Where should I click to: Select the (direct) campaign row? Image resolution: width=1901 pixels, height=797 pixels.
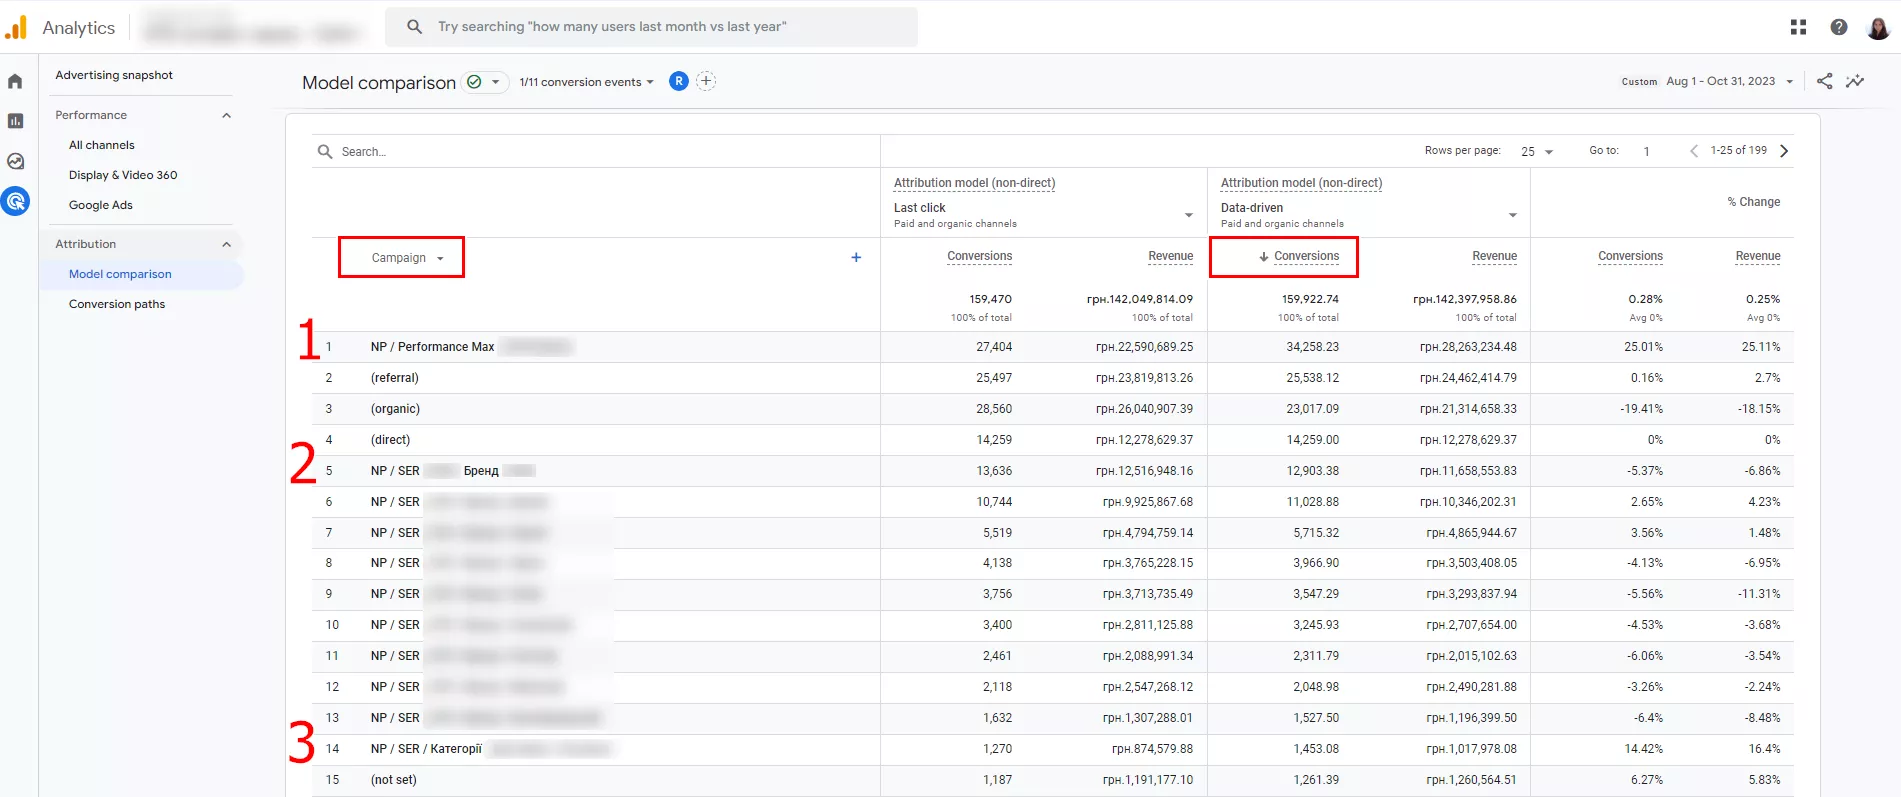pyautogui.click(x=1052, y=440)
